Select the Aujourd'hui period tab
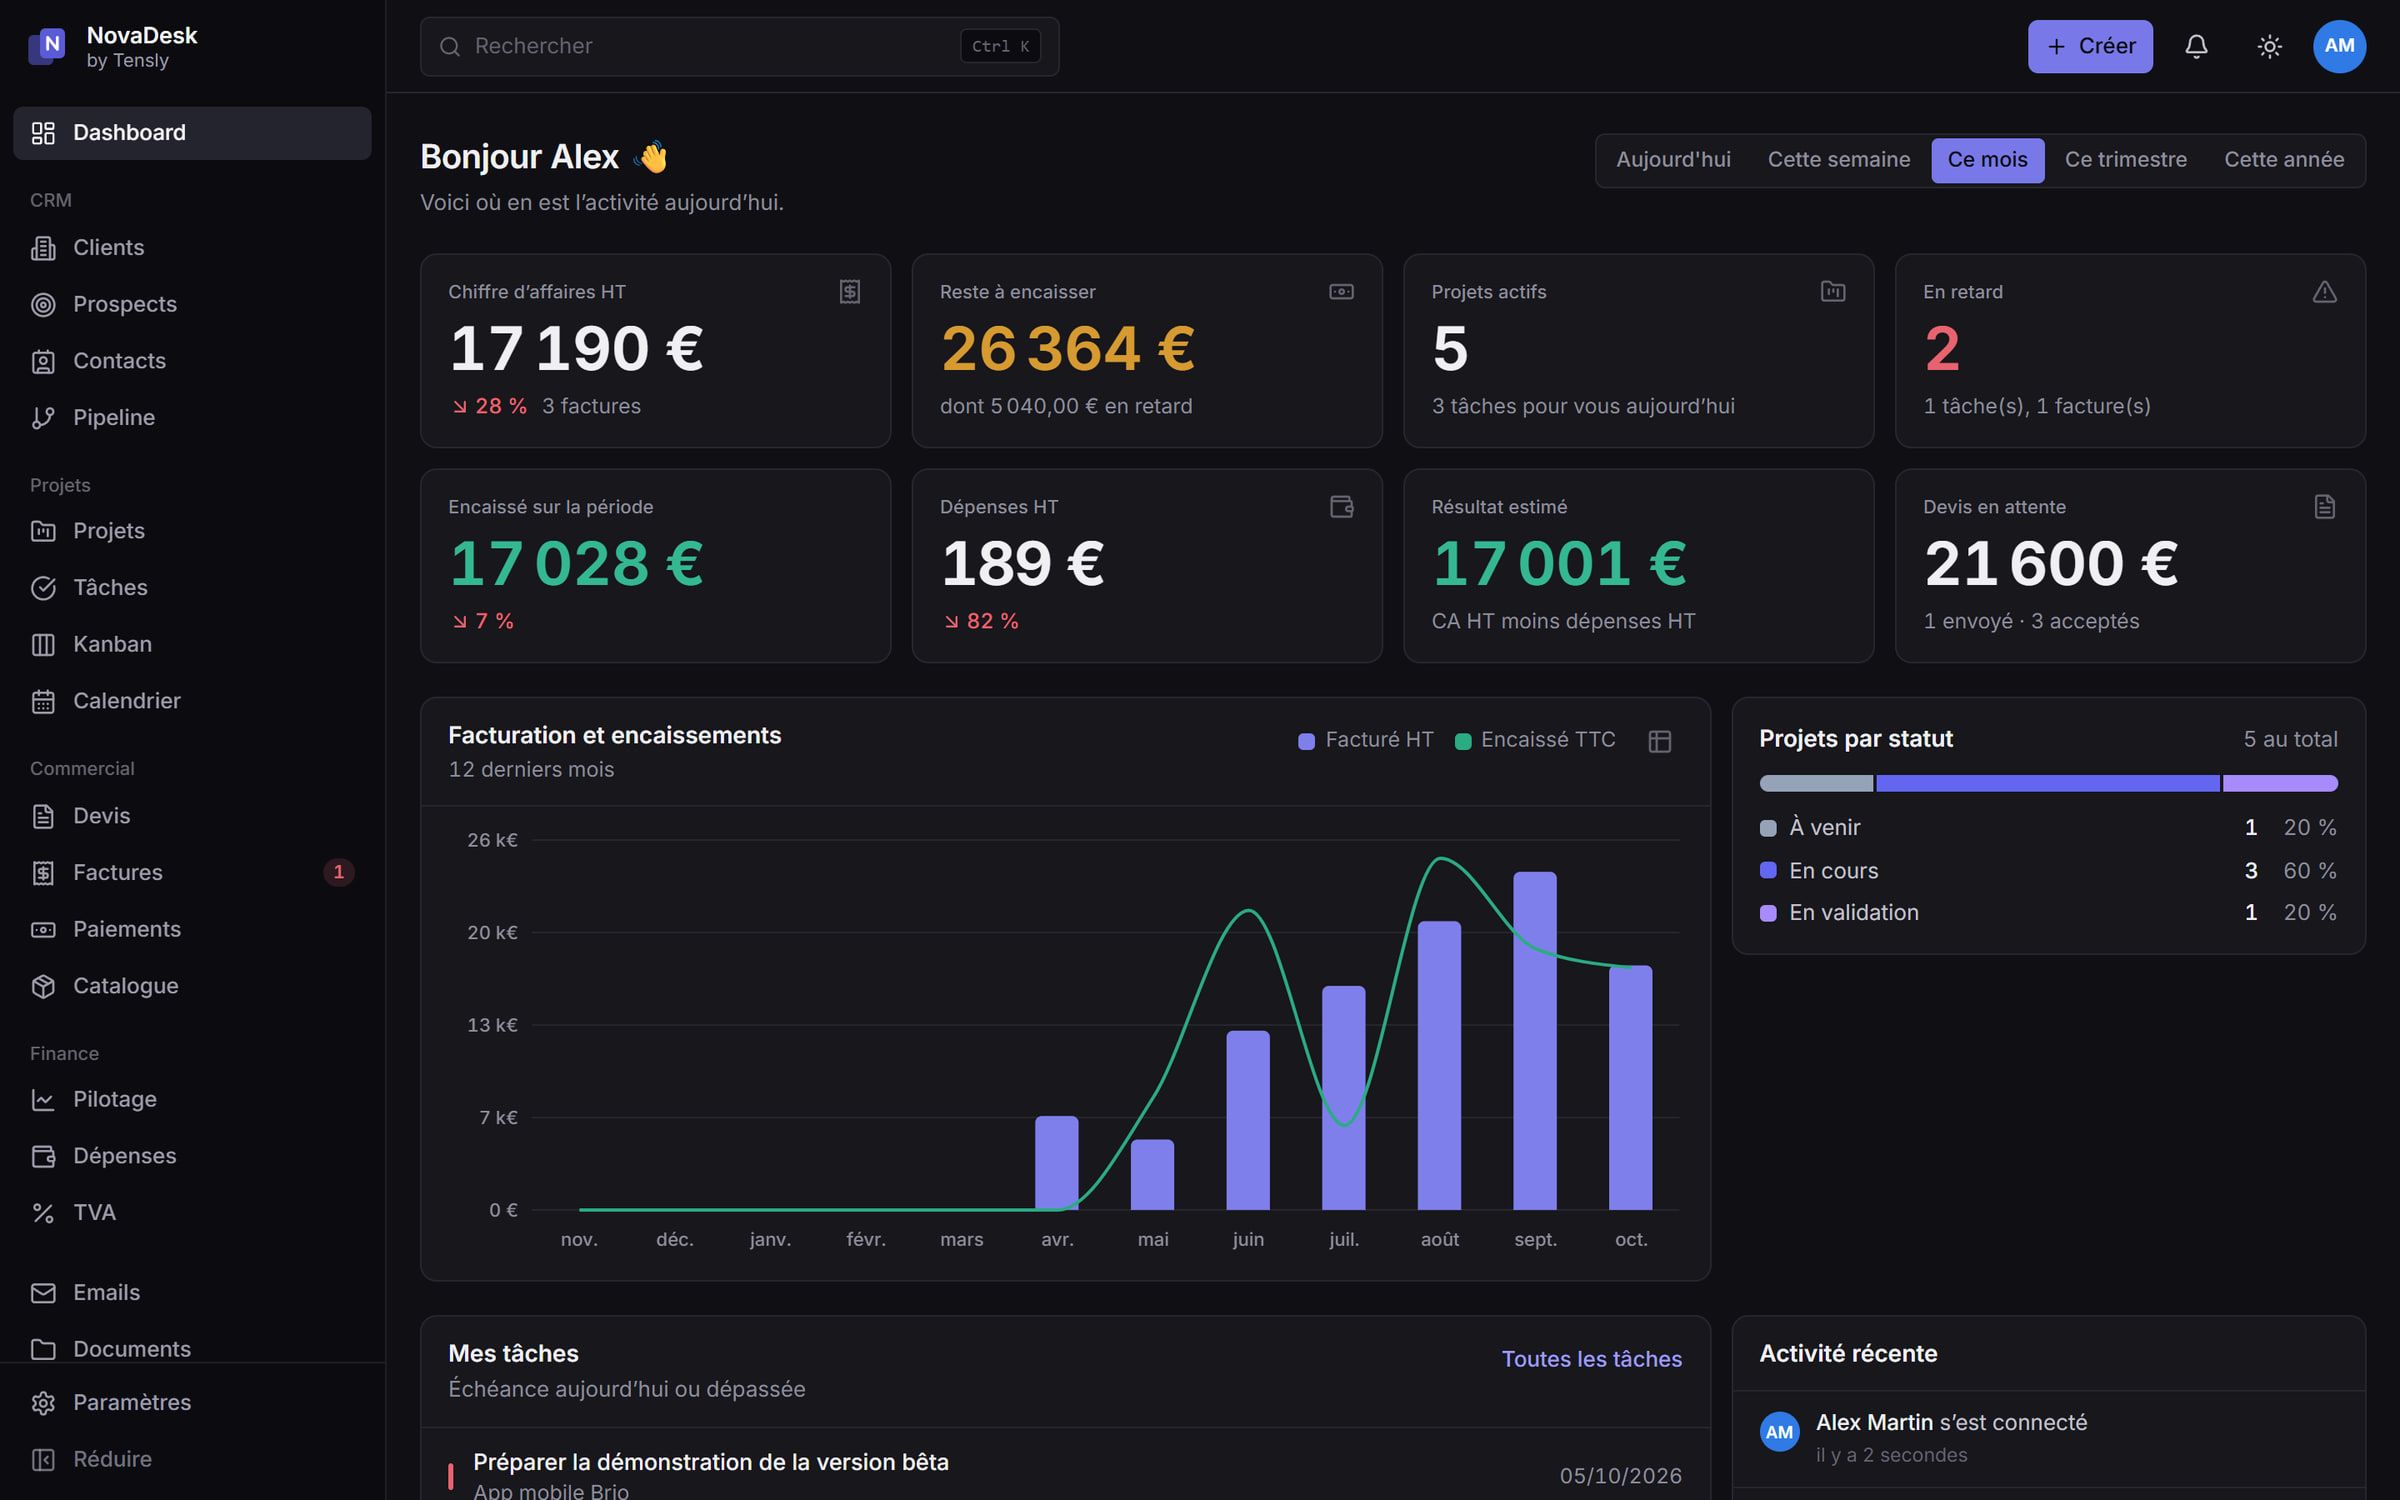The image size is (2400, 1500). (x=1673, y=160)
